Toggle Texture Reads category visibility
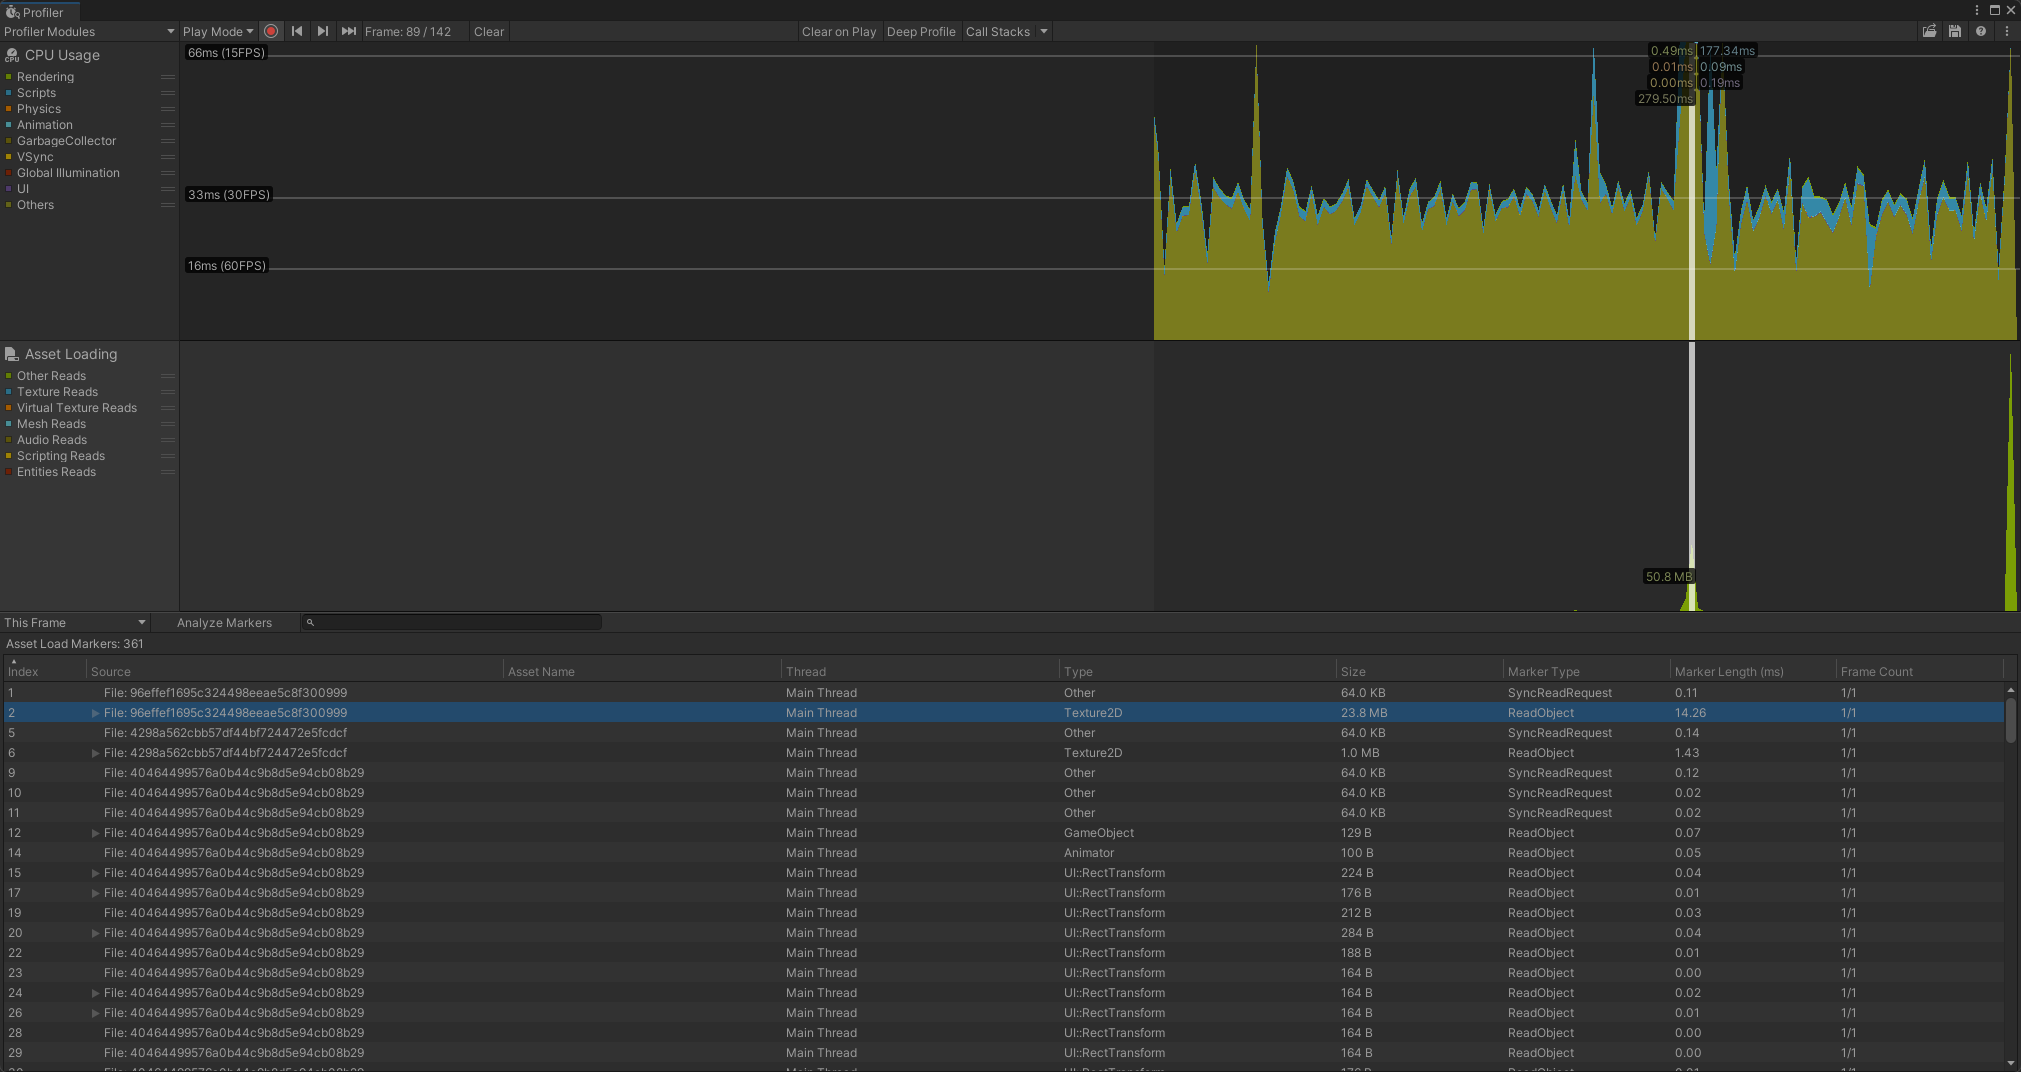Screen dimensions: 2021x1072 [x=57, y=392]
